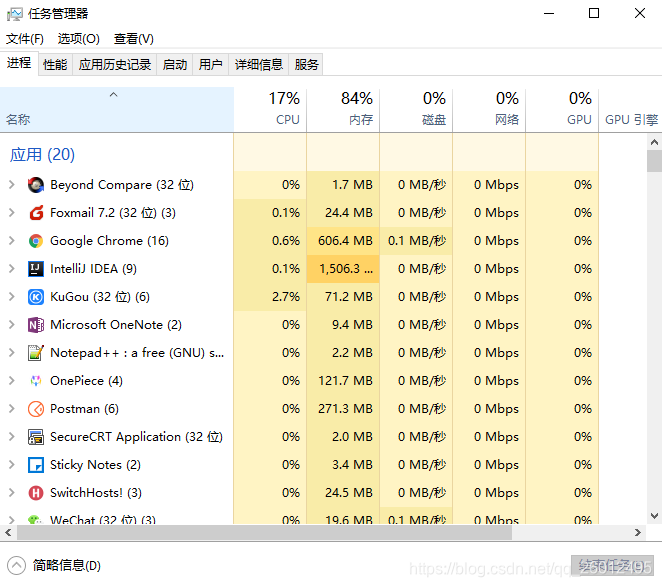Image resolution: width=662 pixels, height=587 pixels.
Task: Sort by the CPU column header
Action: coord(270,109)
